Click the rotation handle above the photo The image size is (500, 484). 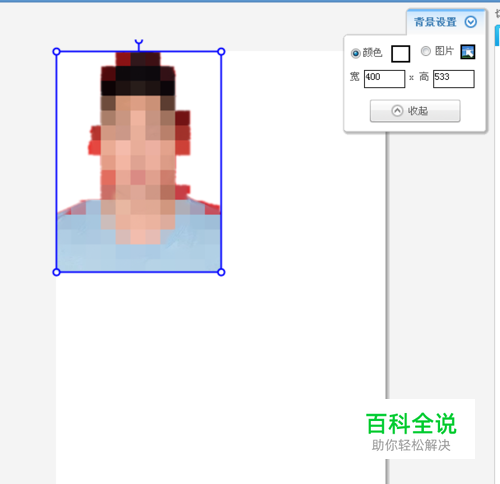coord(139,42)
